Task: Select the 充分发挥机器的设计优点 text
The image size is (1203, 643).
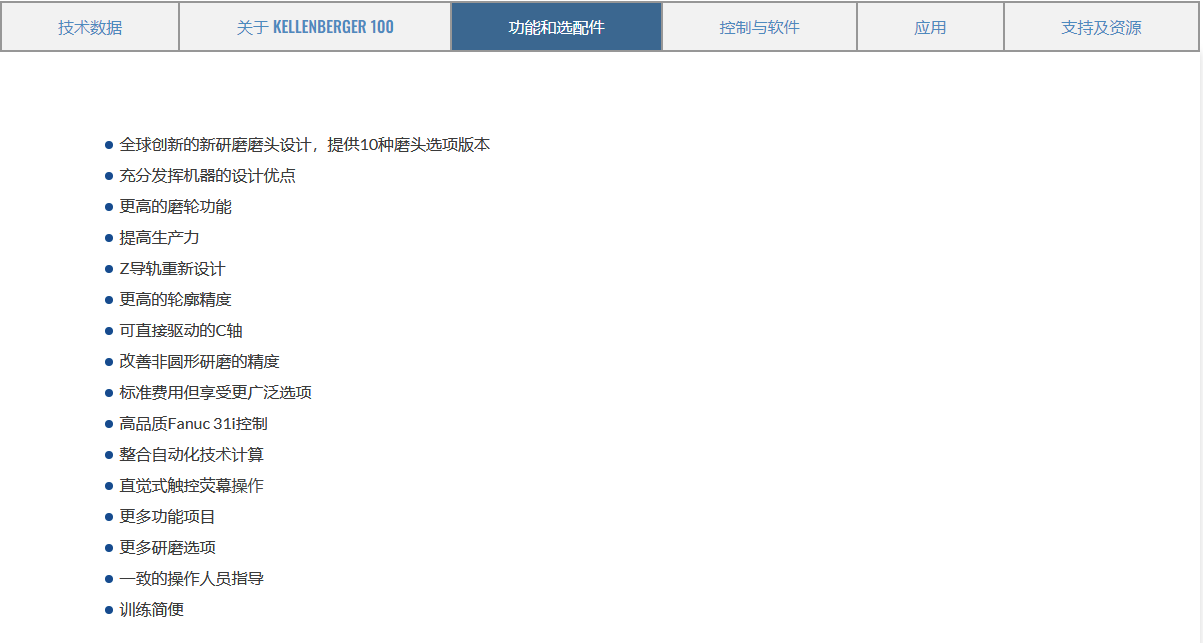Action: point(207,176)
